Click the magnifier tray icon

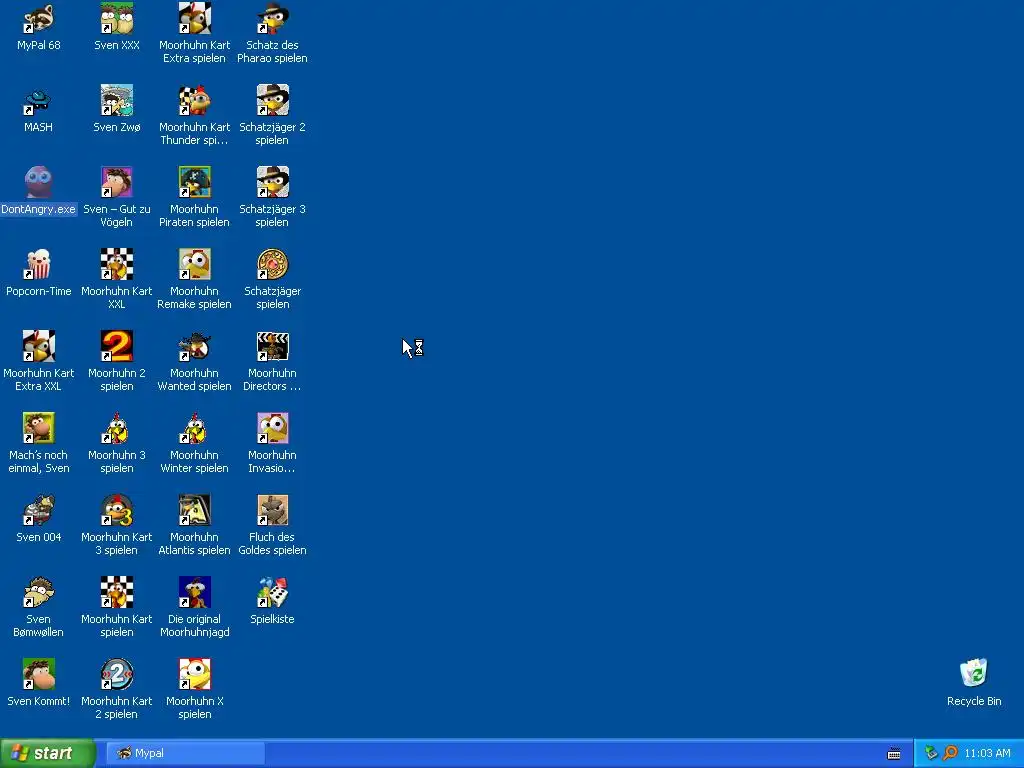[950, 753]
